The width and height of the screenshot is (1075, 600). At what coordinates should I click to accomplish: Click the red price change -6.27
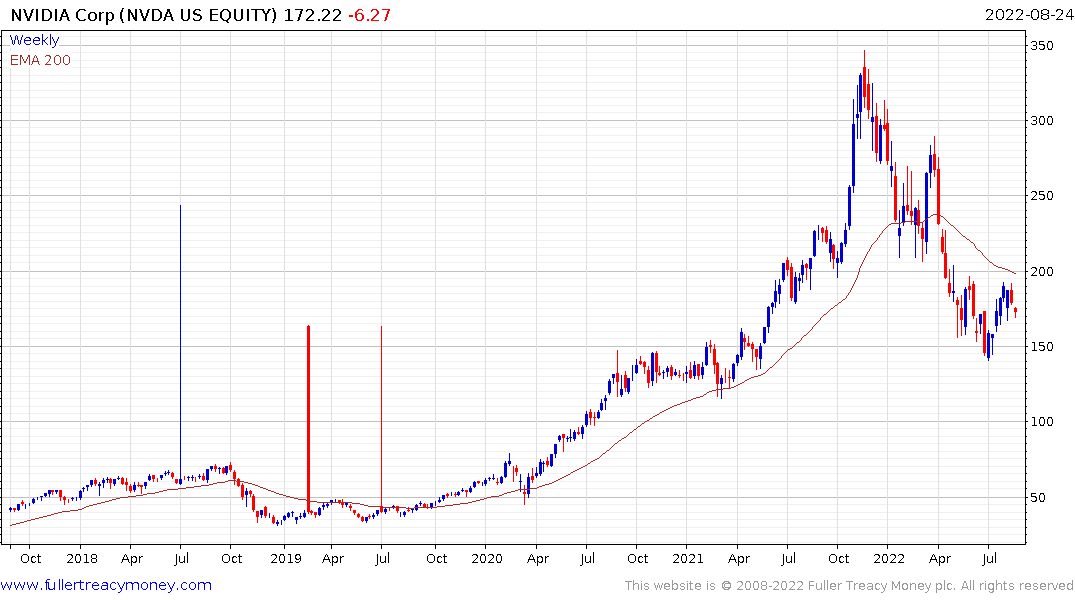click(x=370, y=15)
